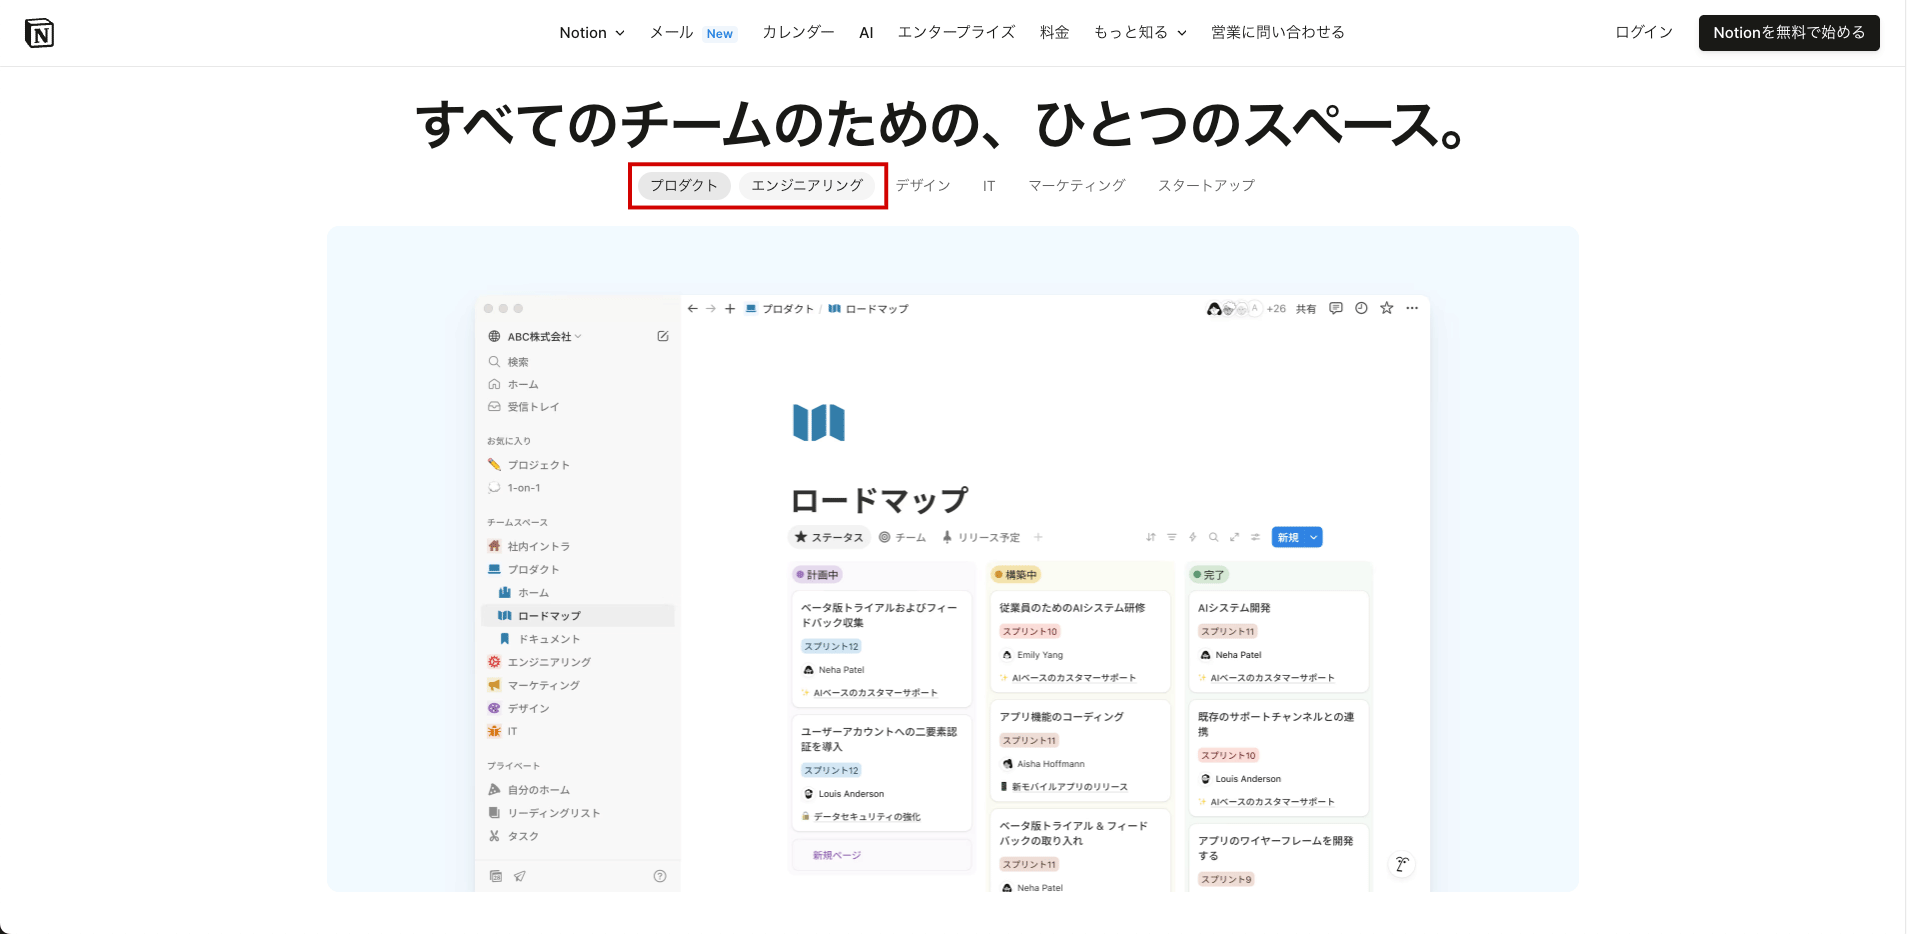Select the プロダクト team tab
The width and height of the screenshot is (1907, 934).
click(684, 186)
